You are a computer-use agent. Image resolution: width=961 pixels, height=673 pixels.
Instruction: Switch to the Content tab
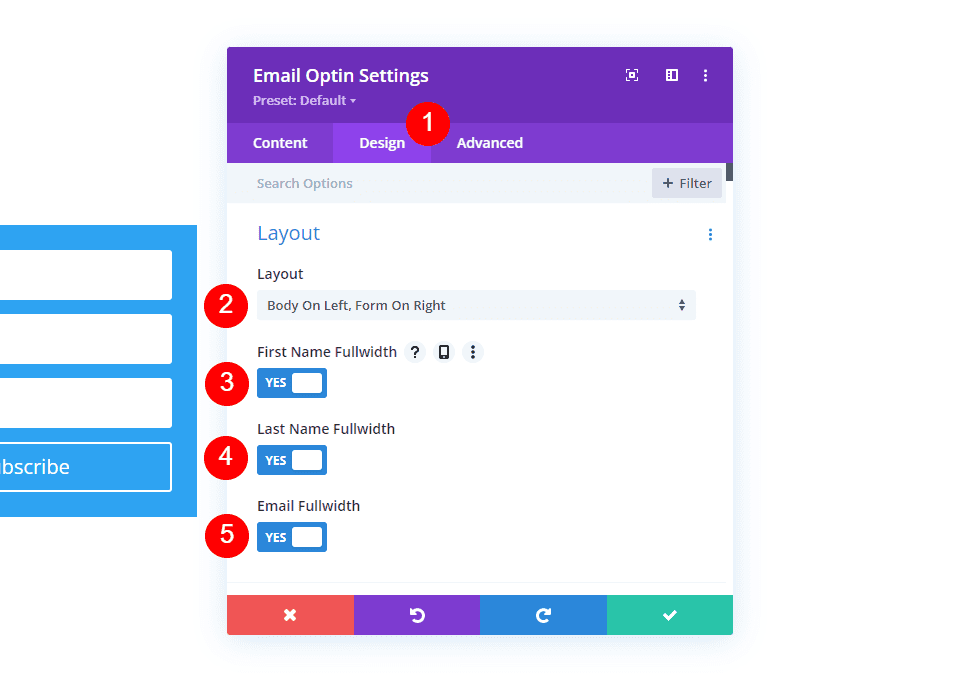[280, 142]
